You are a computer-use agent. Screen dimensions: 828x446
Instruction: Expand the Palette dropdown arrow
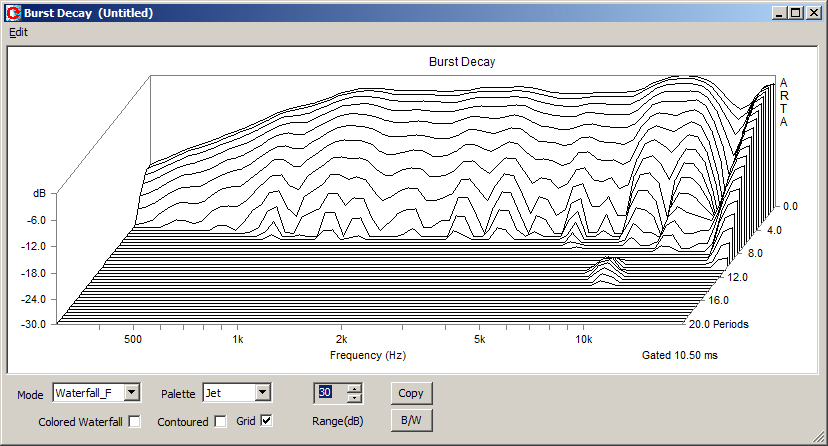(x=262, y=393)
